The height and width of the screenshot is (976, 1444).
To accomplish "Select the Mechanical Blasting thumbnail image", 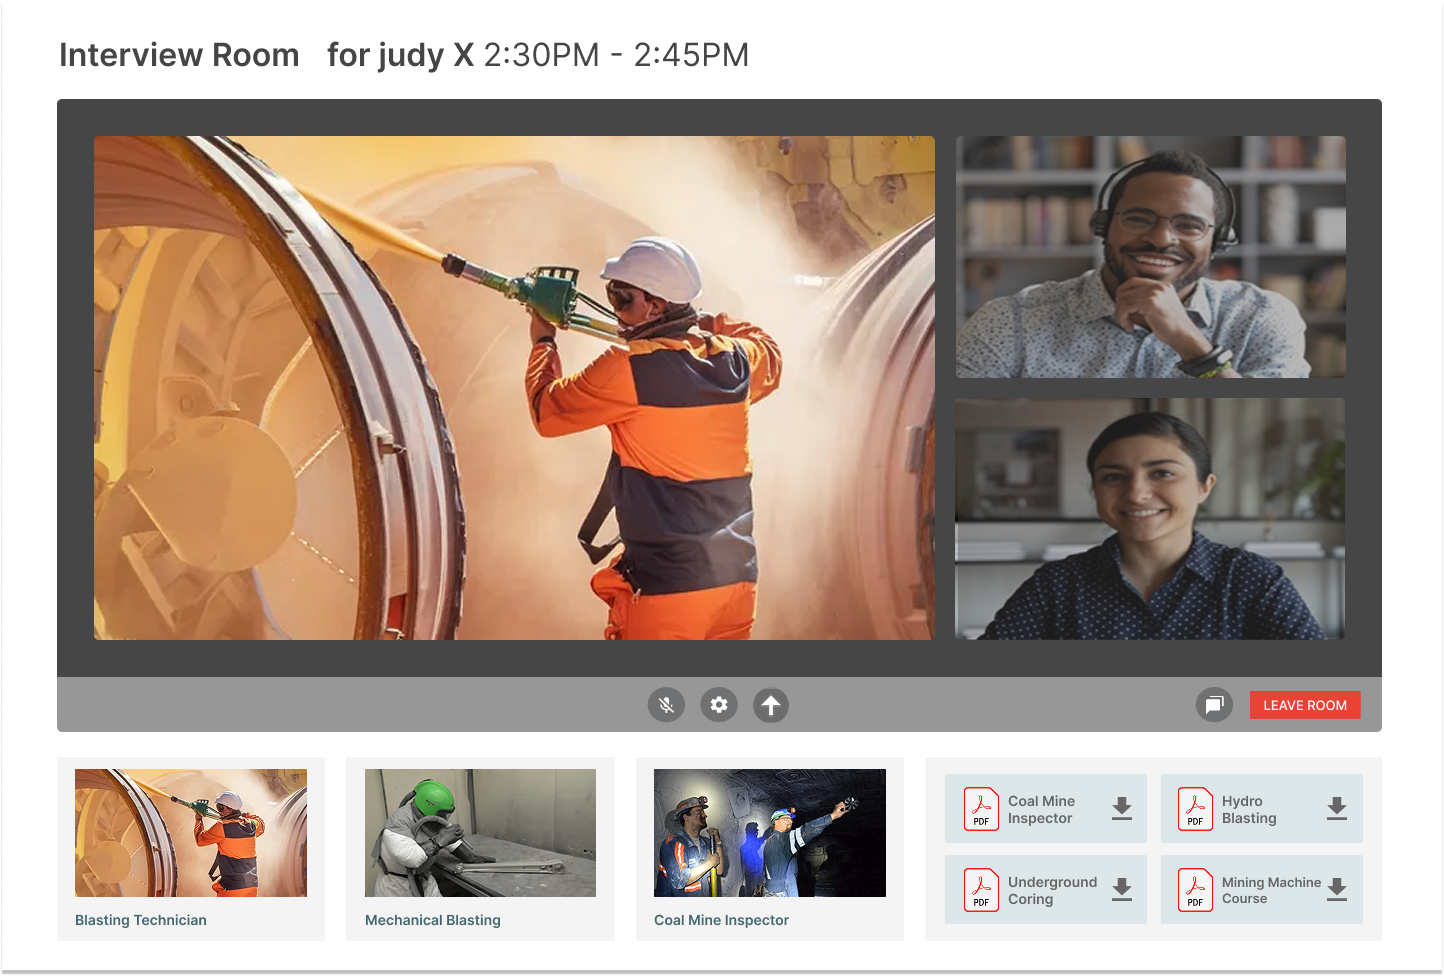I will tap(480, 833).
